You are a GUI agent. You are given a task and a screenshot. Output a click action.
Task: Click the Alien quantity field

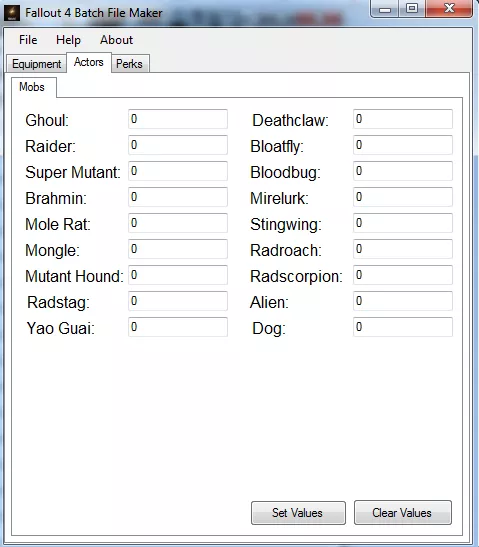(403, 301)
